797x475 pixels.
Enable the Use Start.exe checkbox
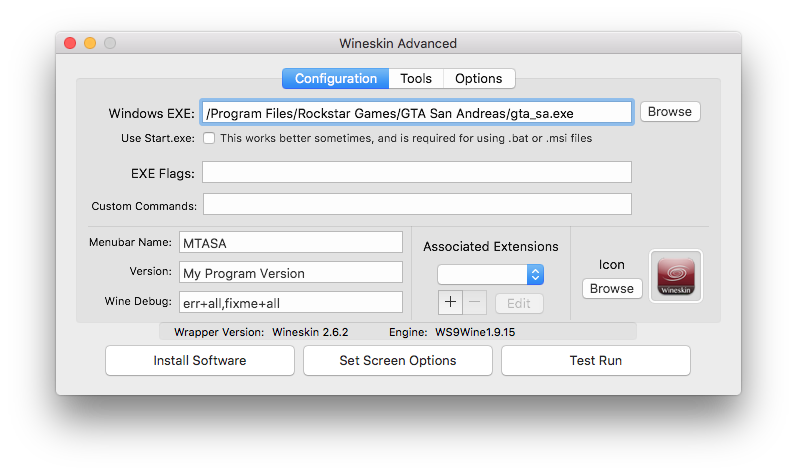pos(209,138)
